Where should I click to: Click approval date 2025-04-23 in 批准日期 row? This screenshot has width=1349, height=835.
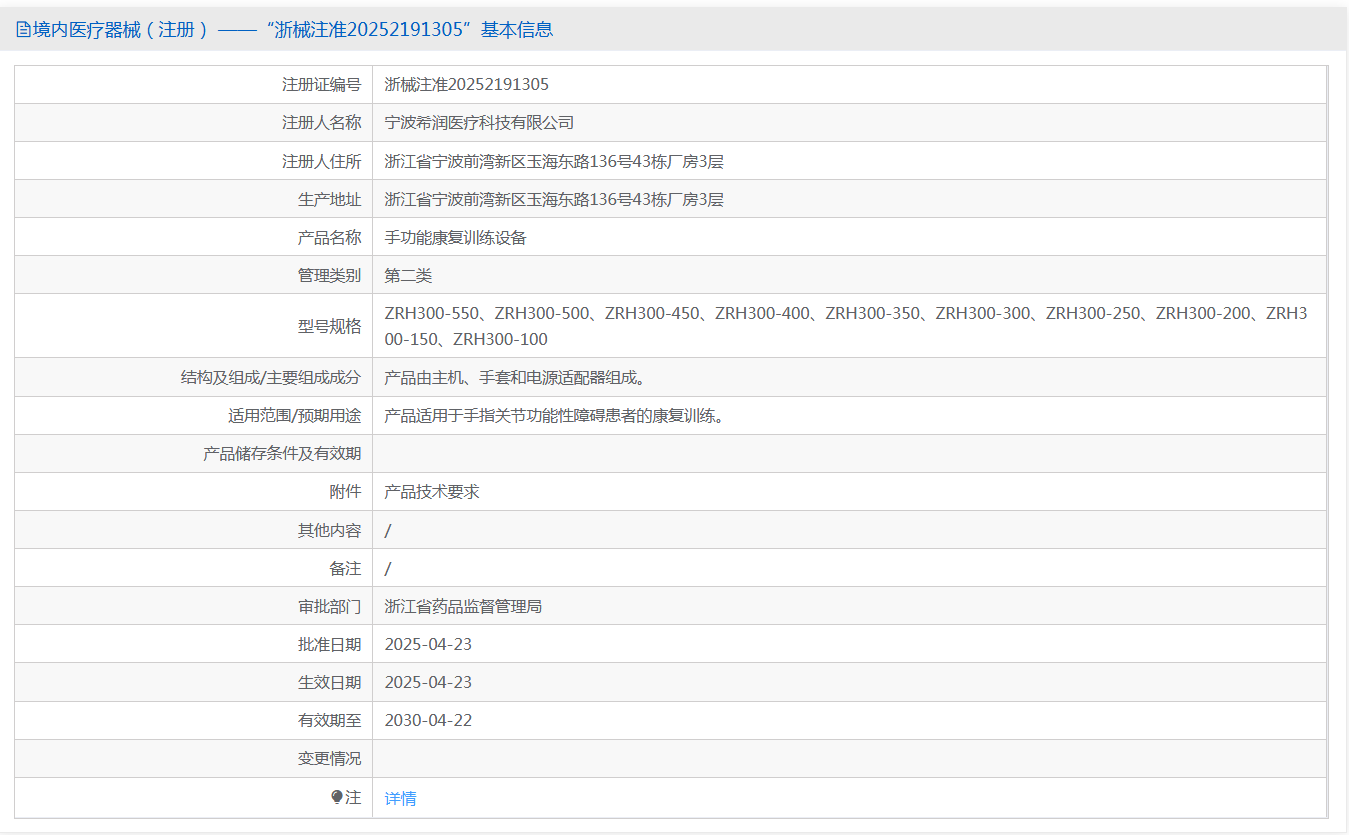coord(428,644)
